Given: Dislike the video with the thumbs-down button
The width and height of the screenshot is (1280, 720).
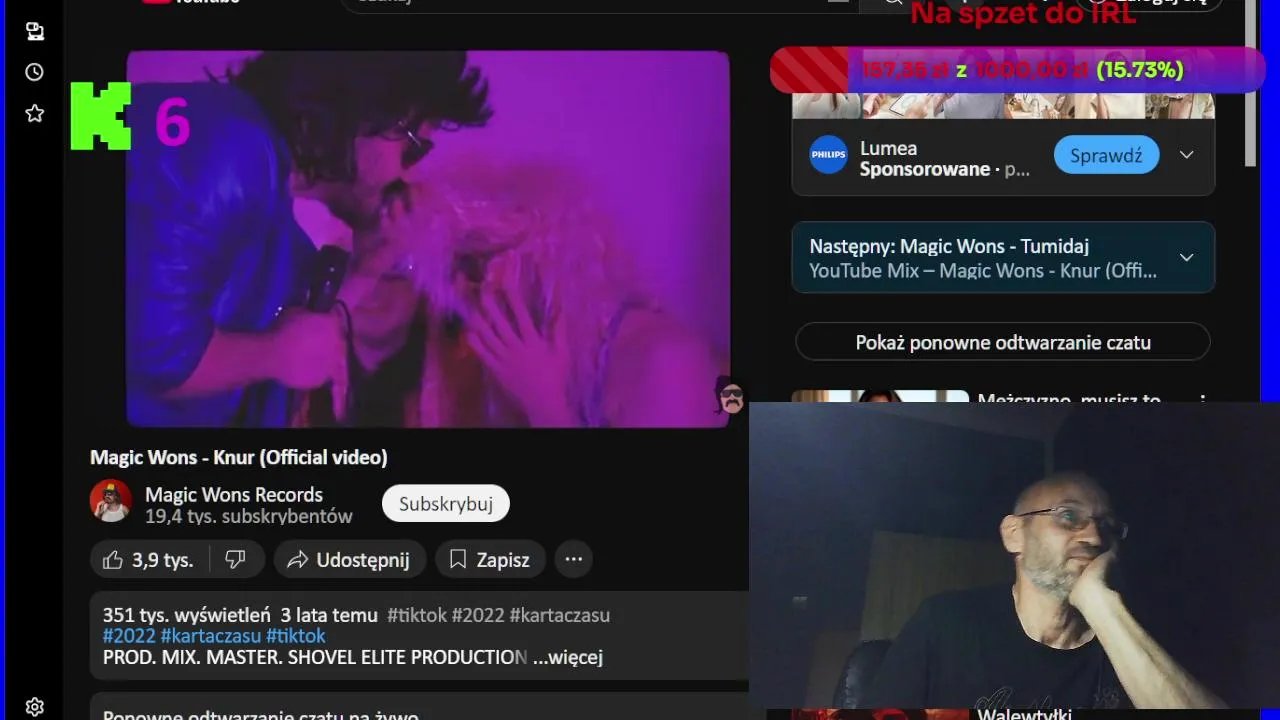Looking at the screenshot, I should pos(235,560).
